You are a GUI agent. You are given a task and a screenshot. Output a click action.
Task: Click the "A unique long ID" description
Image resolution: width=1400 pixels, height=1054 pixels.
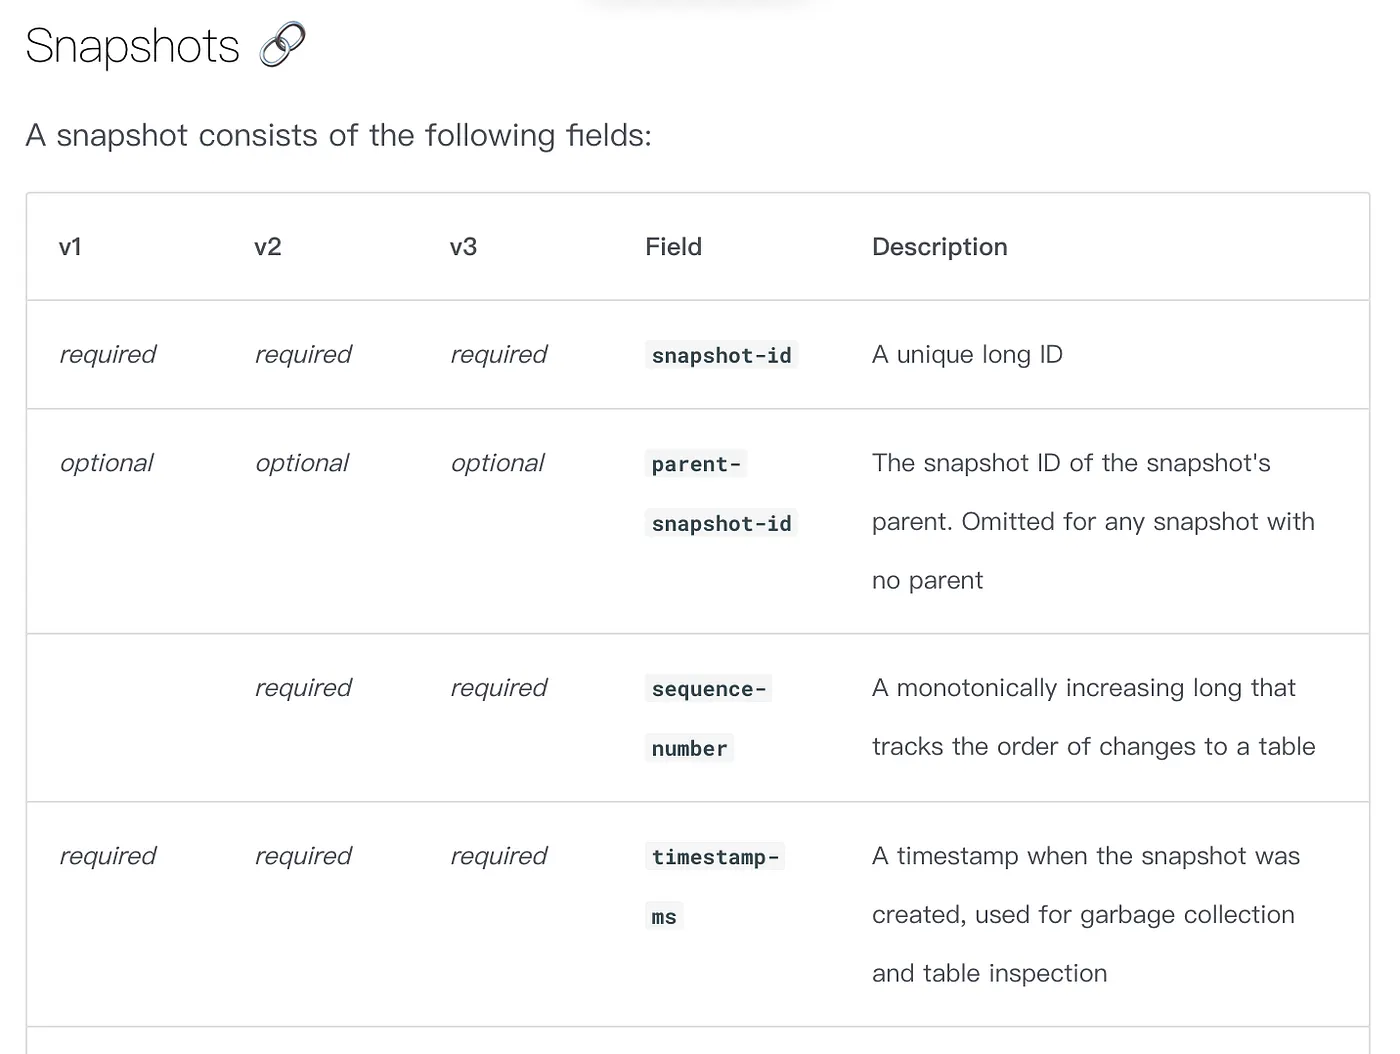(x=967, y=355)
